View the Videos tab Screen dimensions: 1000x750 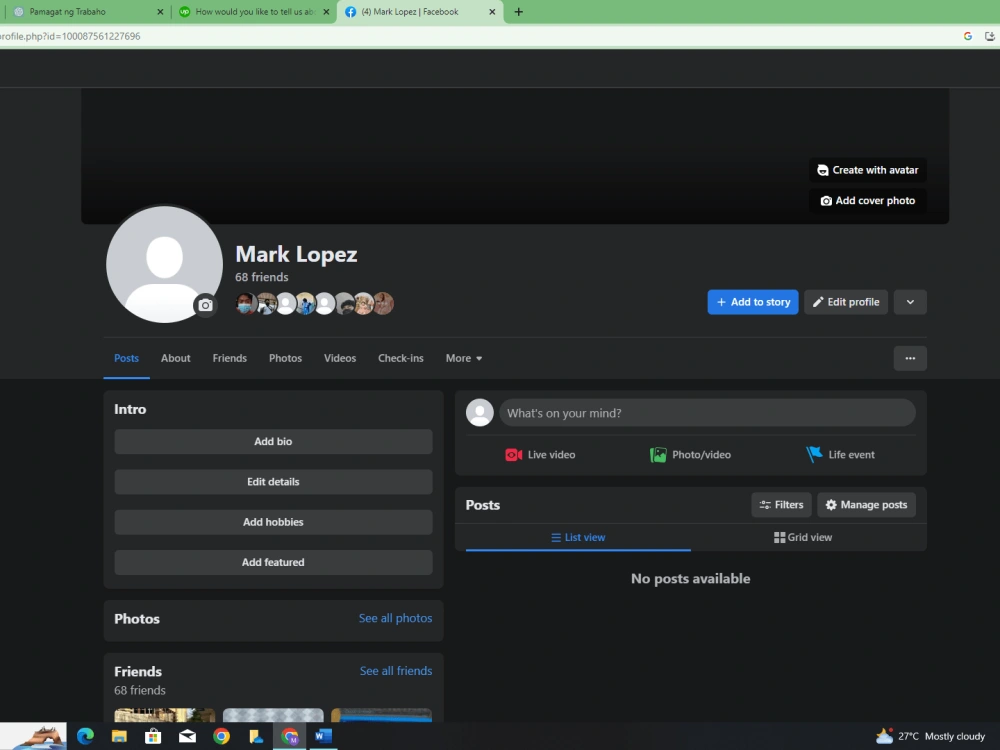(x=340, y=358)
